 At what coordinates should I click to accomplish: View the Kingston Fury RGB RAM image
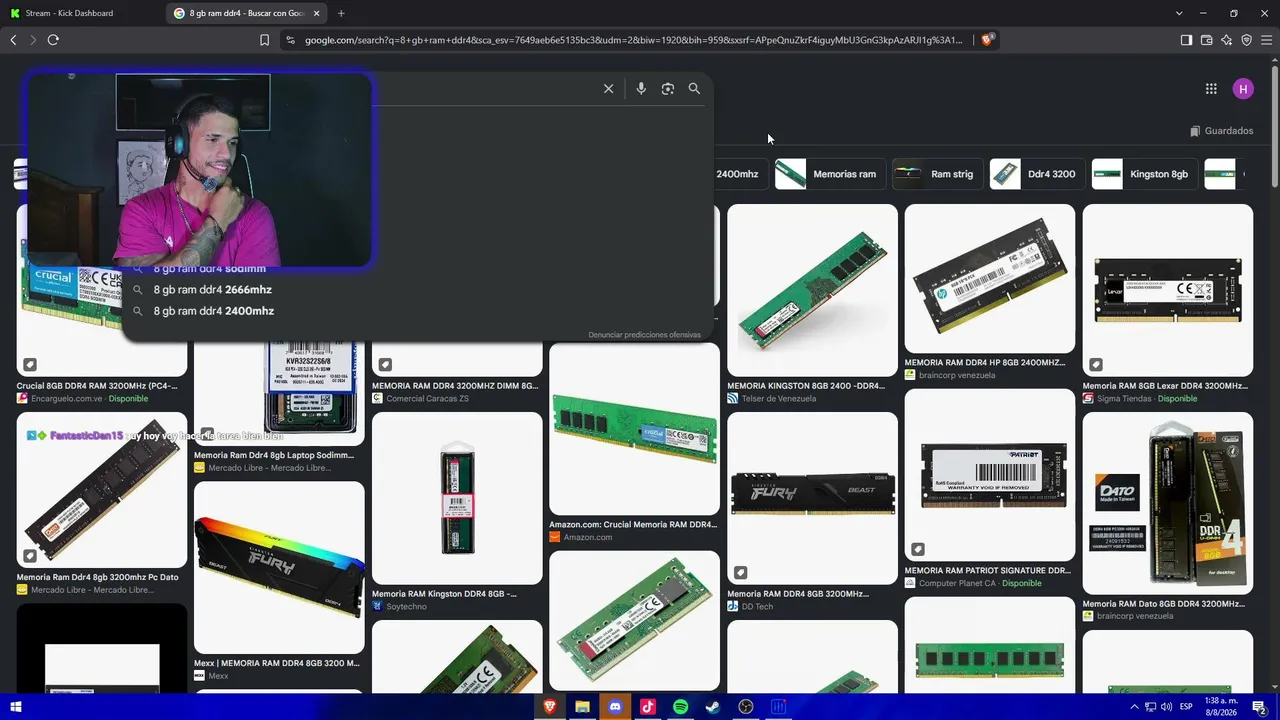[279, 568]
